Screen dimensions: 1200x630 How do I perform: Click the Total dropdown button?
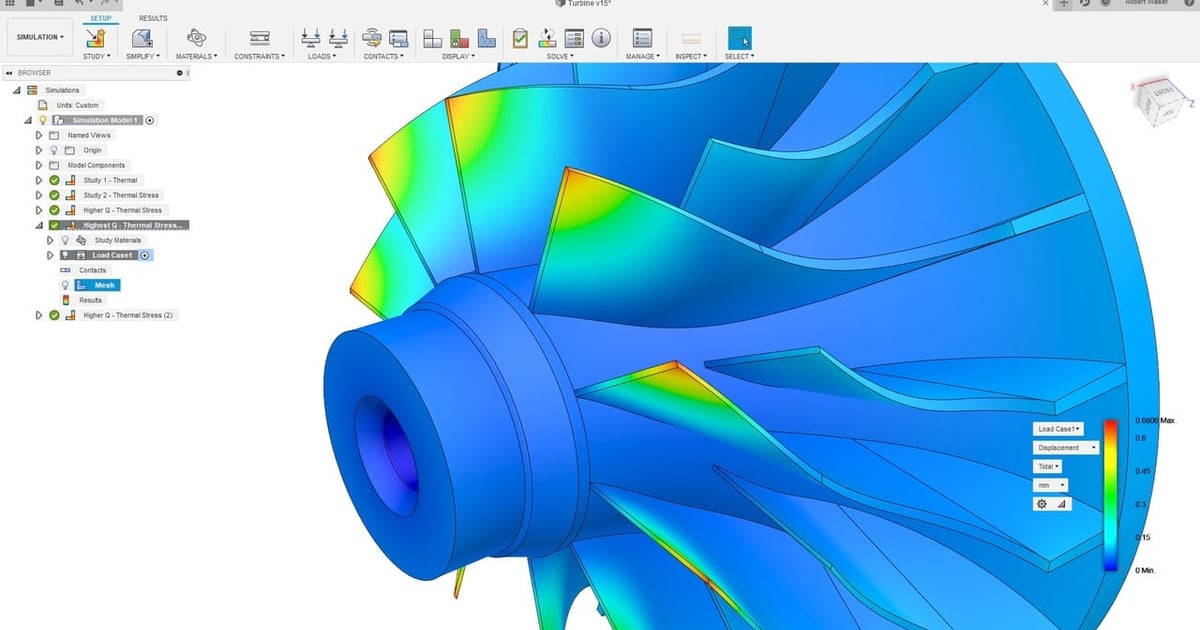[x=1047, y=466]
